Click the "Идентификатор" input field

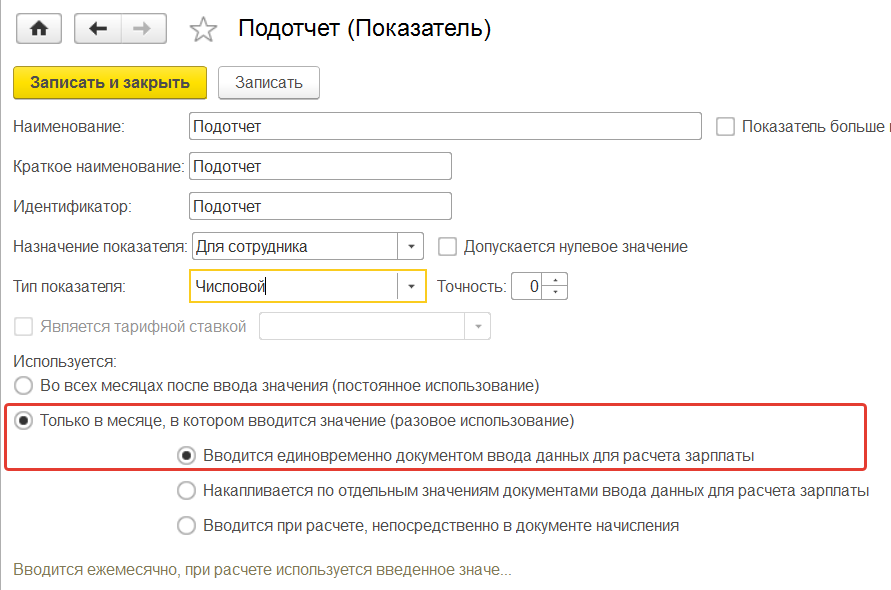(x=320, y=206)
